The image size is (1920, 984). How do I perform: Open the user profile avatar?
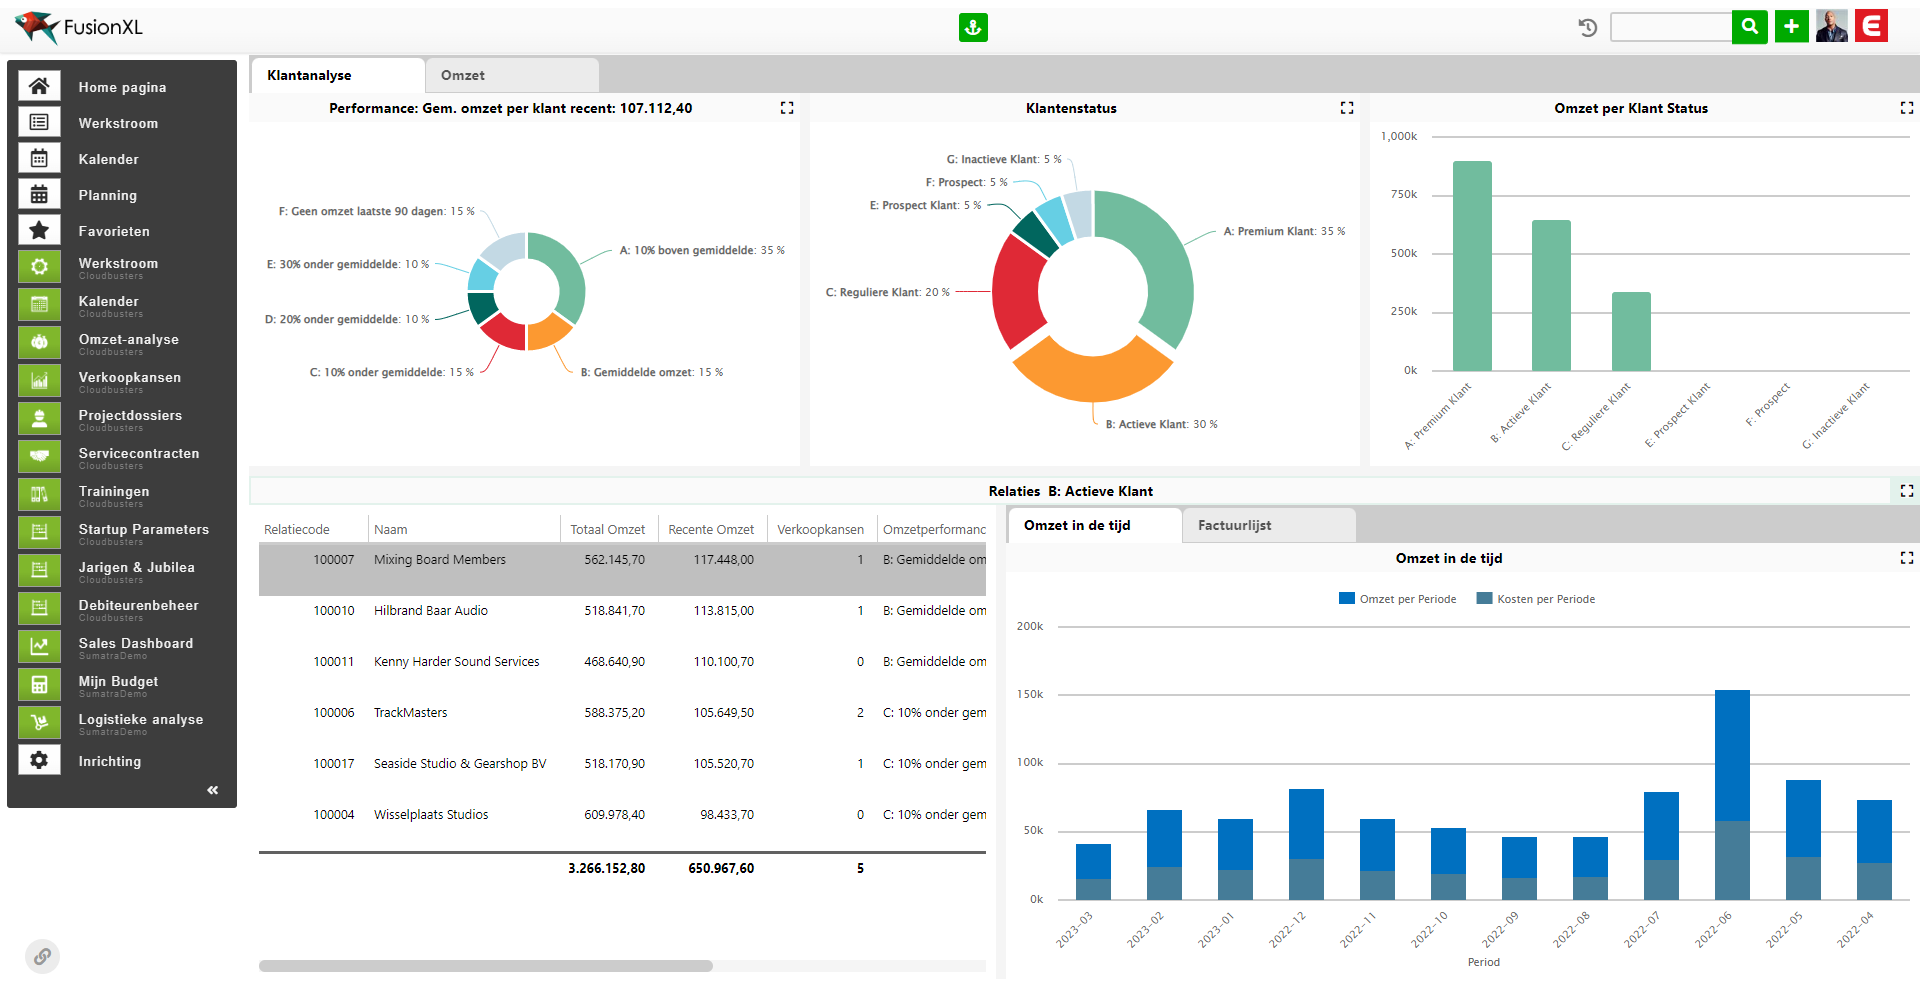click(x=1831, y=27)
